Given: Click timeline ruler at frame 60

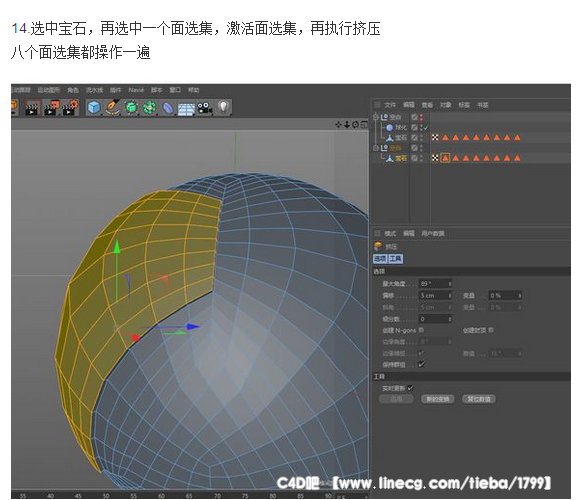Looking at the screenshot, I should (x=161, y=495).
